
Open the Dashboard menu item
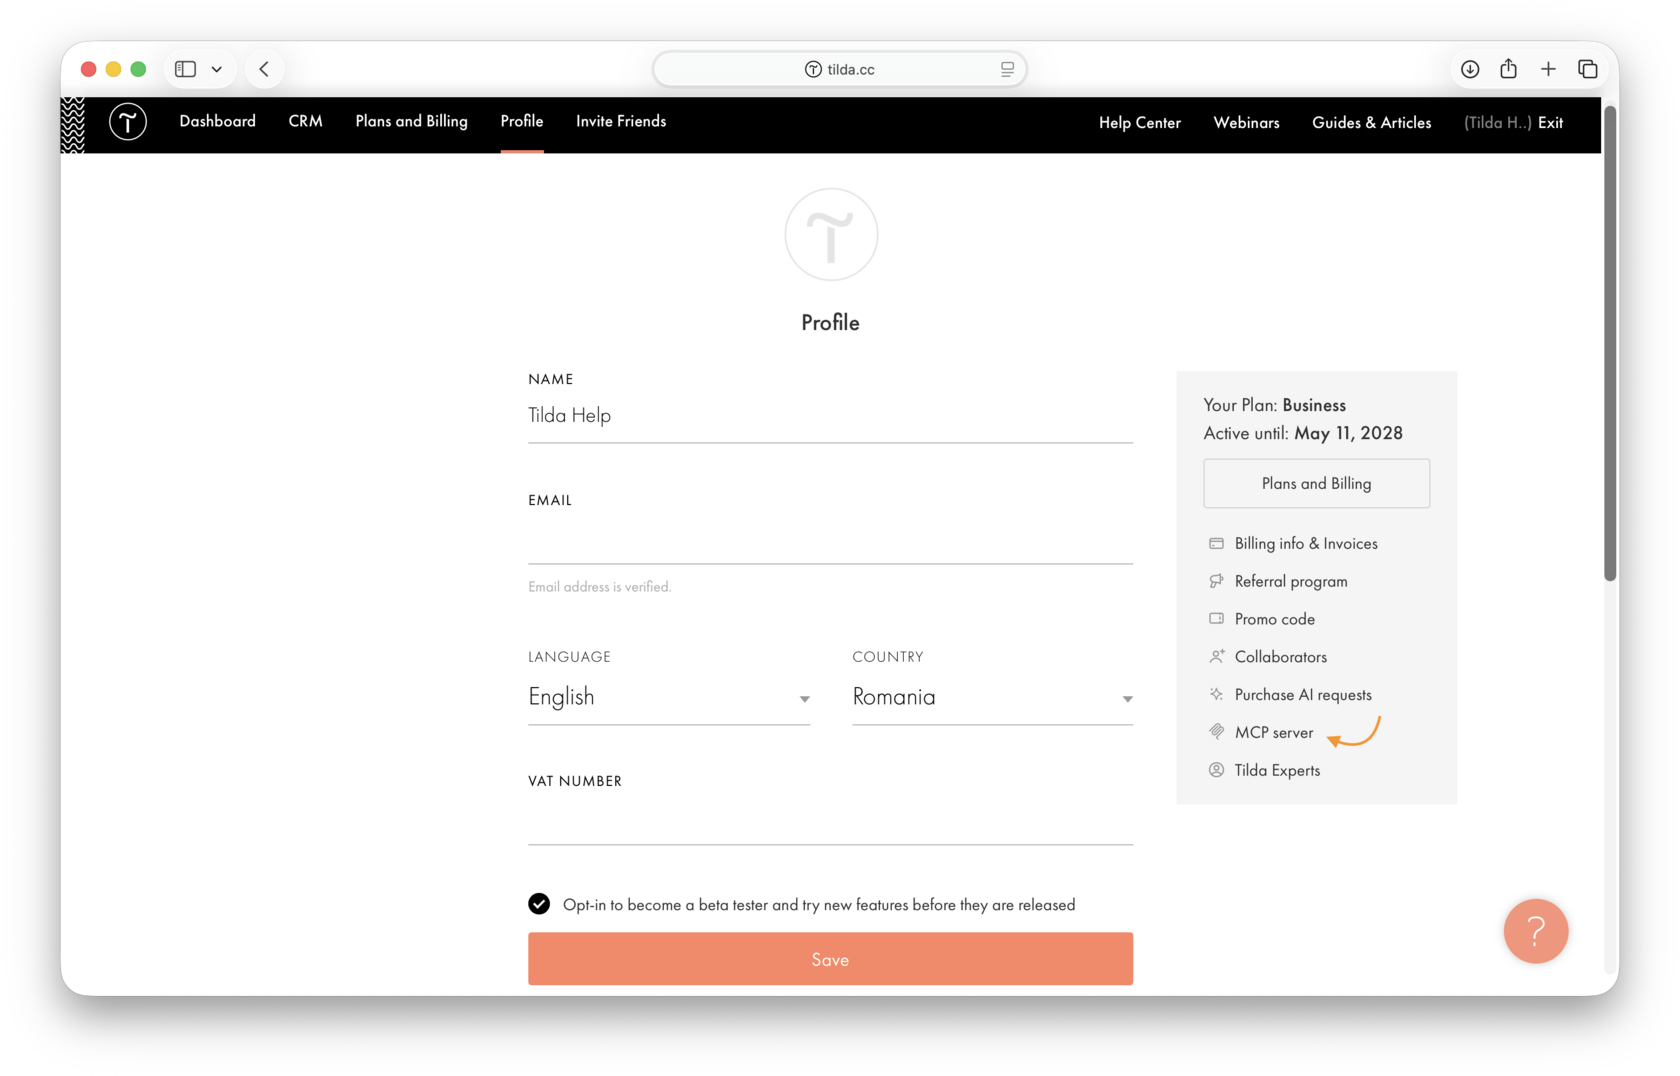pyautogui.click(x=217, y=121)
